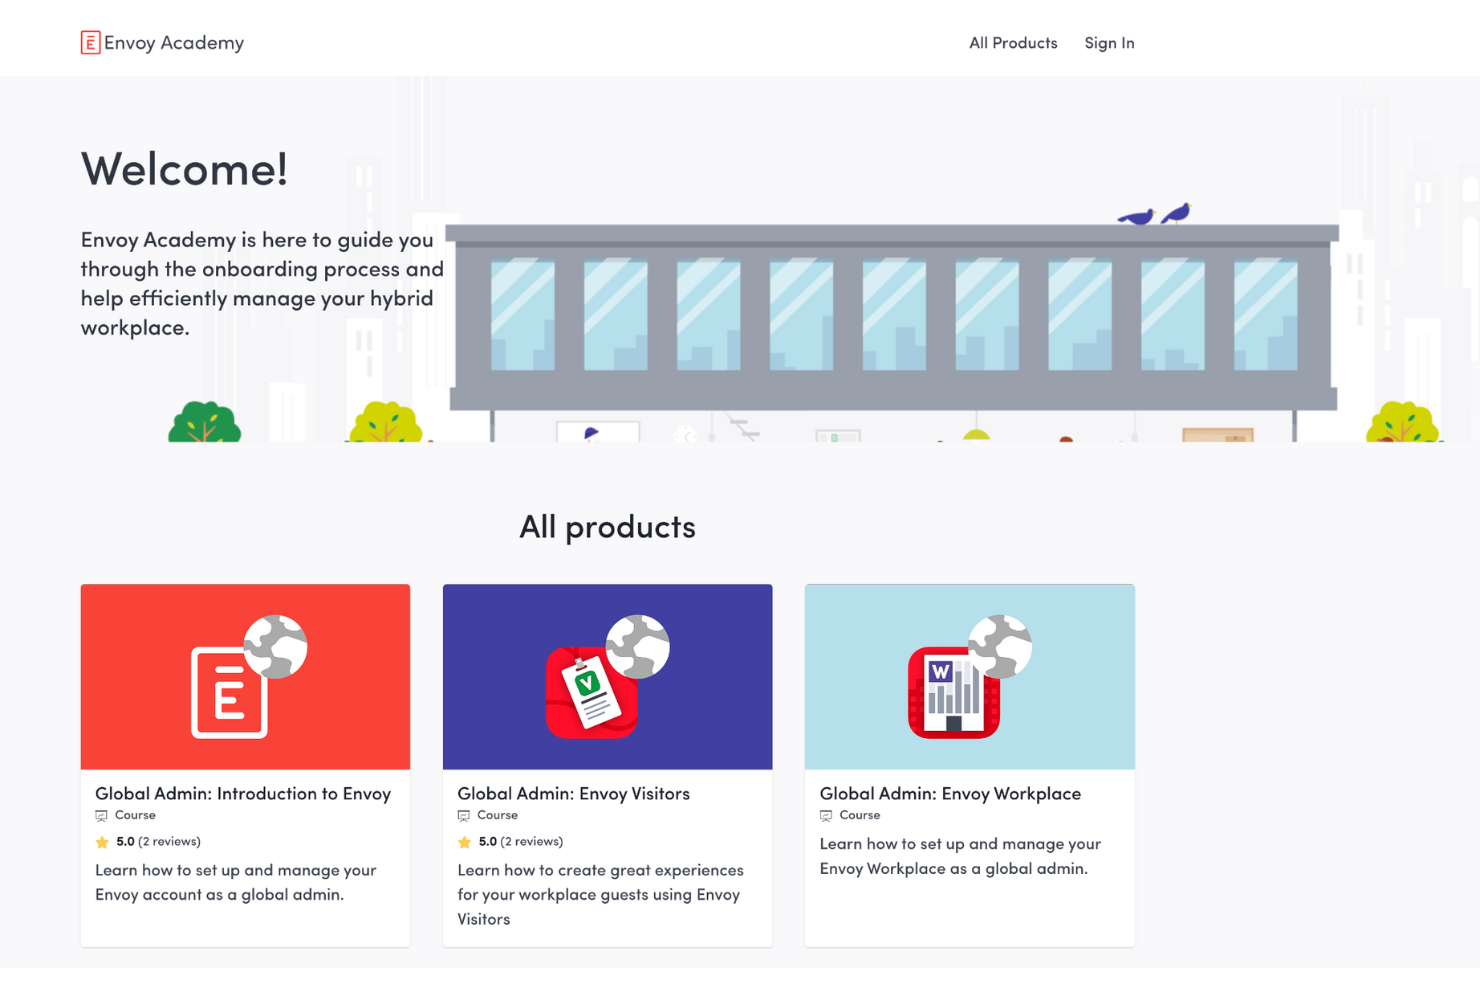
Task: Click the Sign In link
Action: click(1109, 43)
